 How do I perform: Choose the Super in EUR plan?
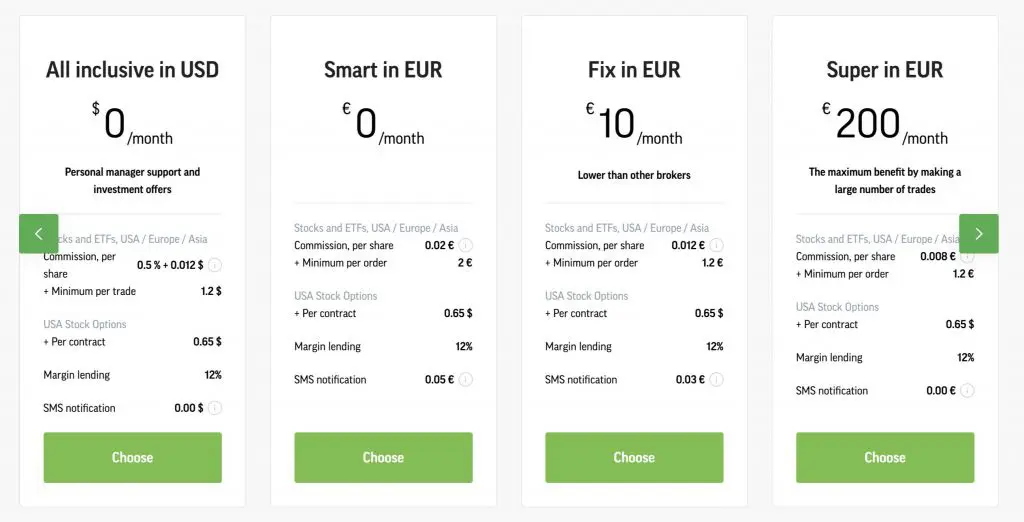885,457
